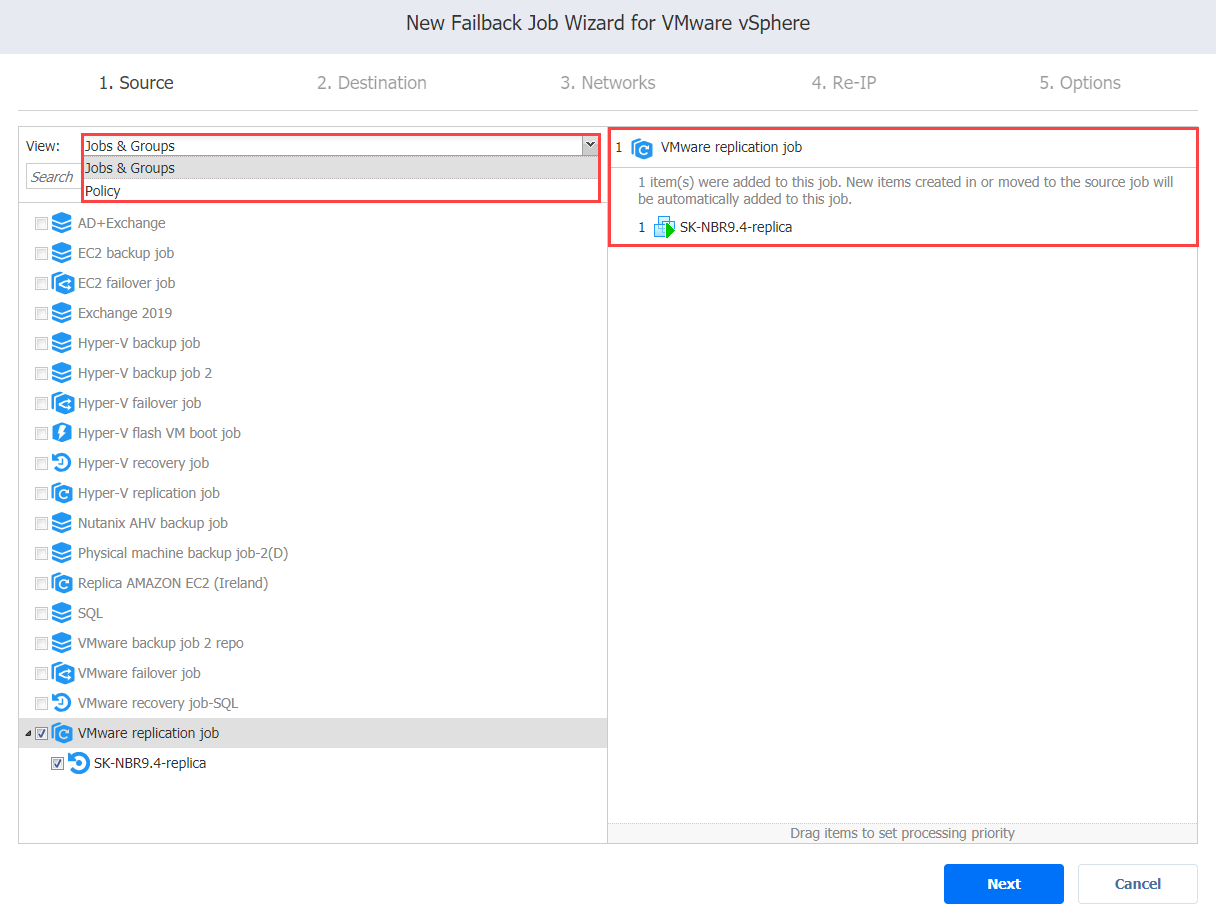Click the Cancel button
This screenshot has height=914, width=1216.
(x=1138, y=884)
